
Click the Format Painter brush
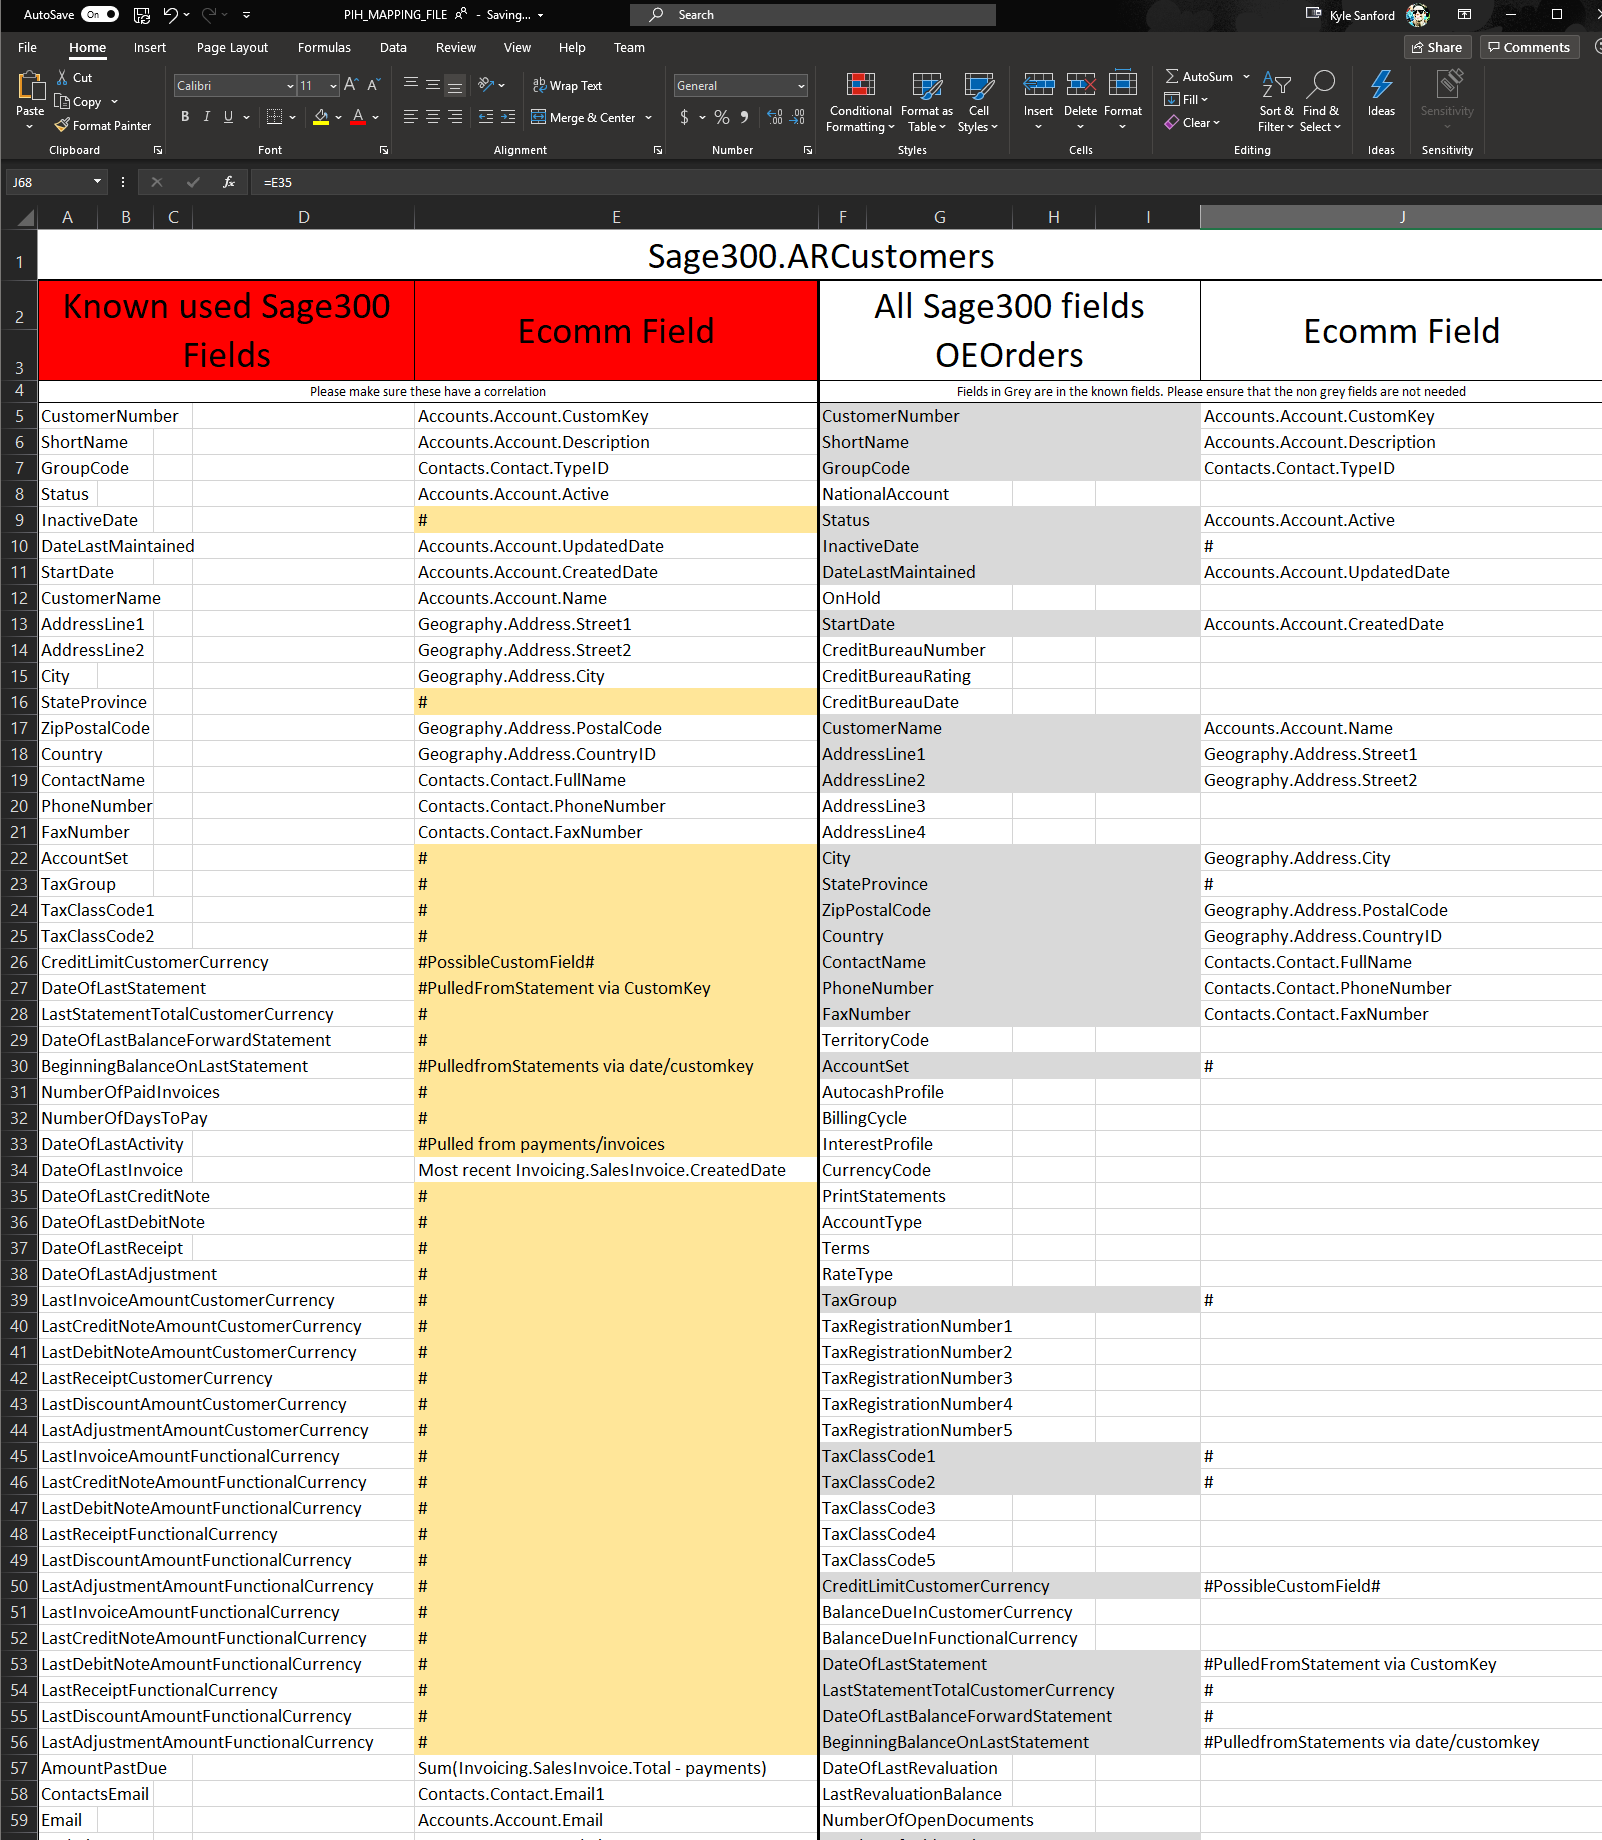click(x=62, y=125)
